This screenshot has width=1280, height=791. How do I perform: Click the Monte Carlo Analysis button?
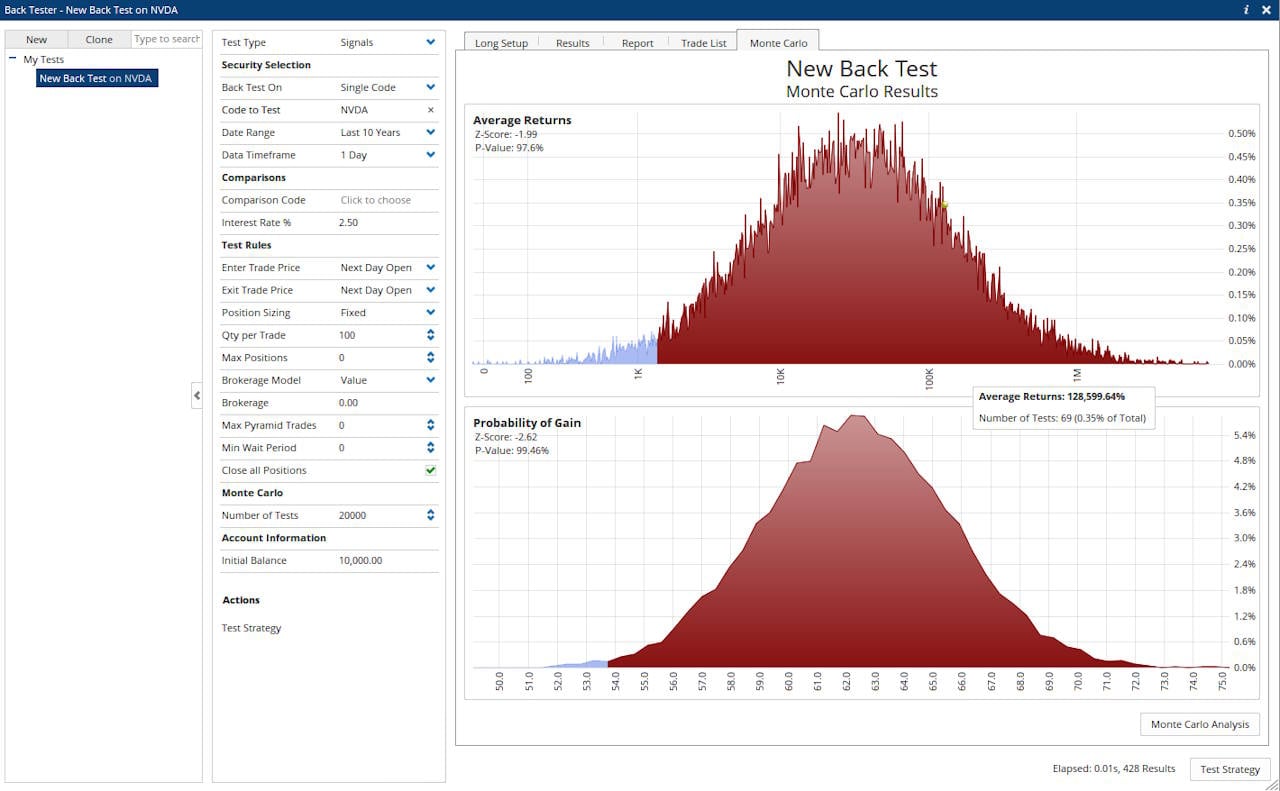point(1200,724)
